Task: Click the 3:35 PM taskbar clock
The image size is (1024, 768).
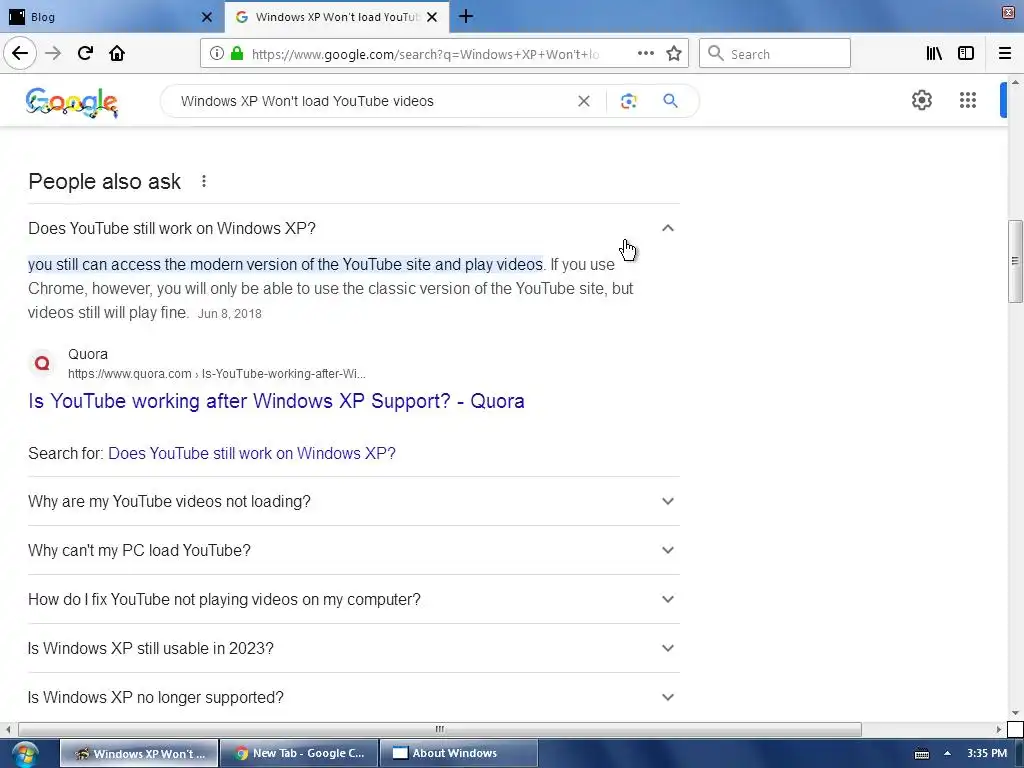Action: pos(987,753)
